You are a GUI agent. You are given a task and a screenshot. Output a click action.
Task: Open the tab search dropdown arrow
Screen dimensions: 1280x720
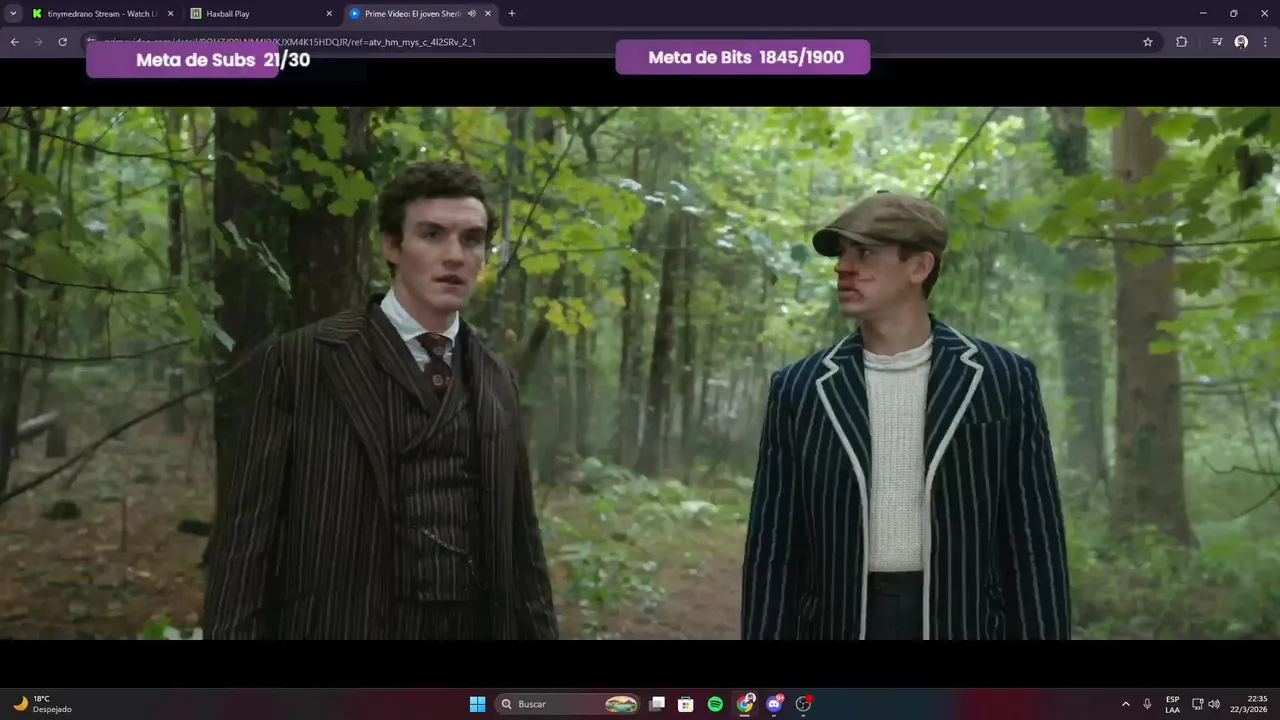[x=13, y=13]
